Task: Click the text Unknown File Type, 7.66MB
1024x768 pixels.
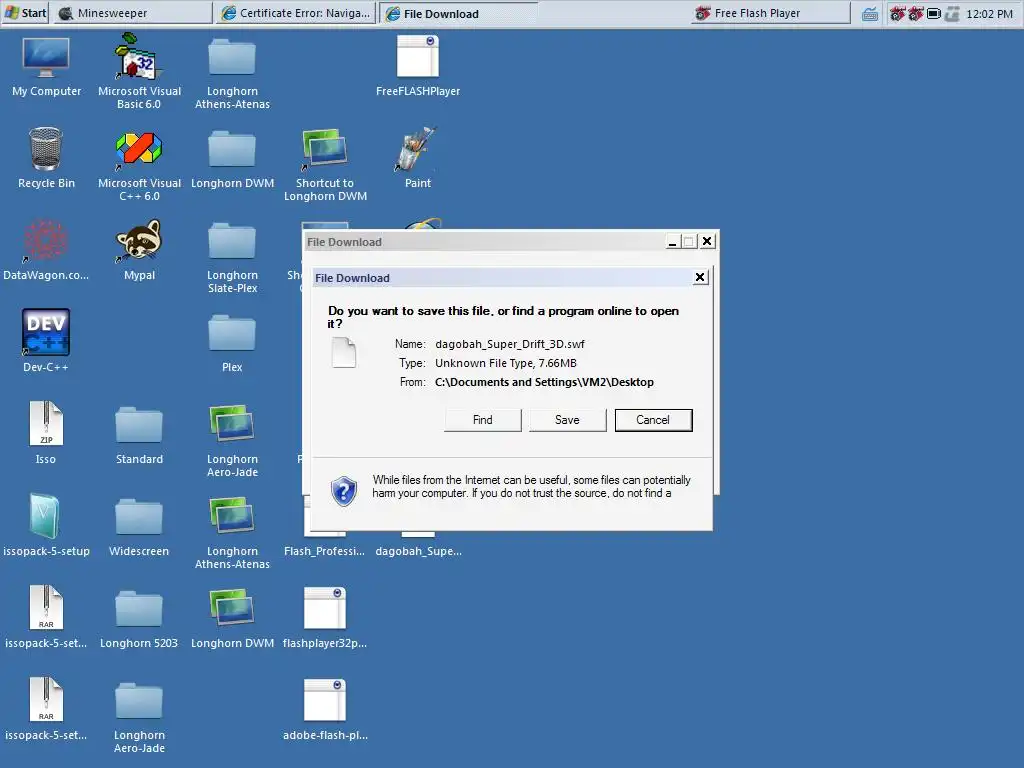Action: (x=506, y=363)
